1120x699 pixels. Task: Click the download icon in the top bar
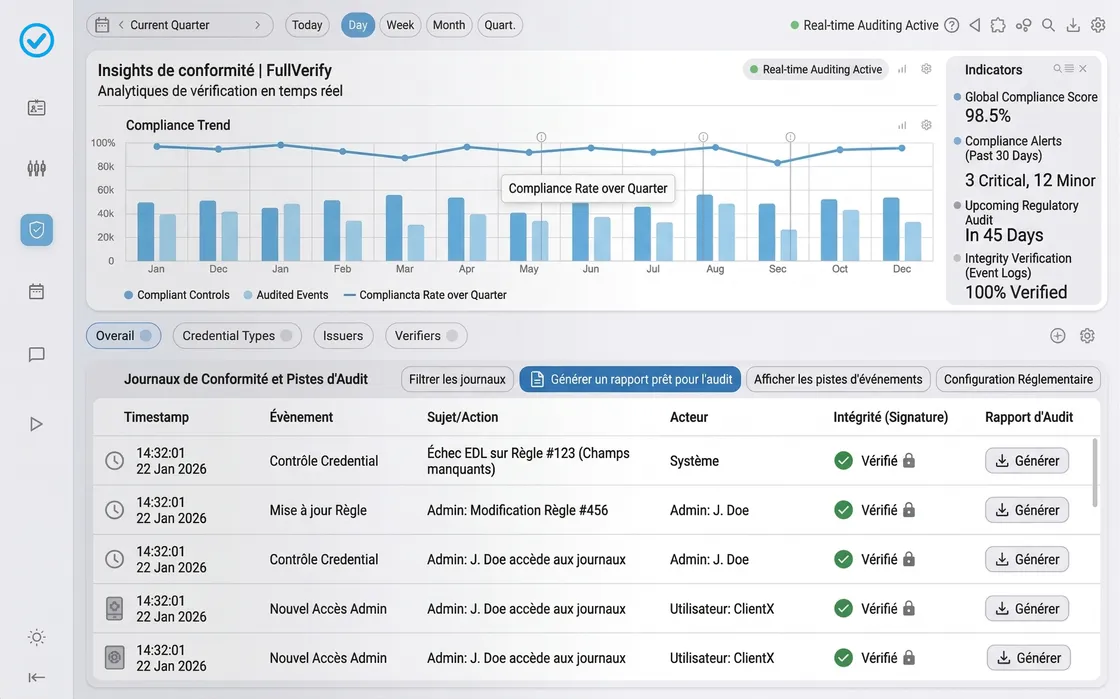click(x=1073, y=24)
